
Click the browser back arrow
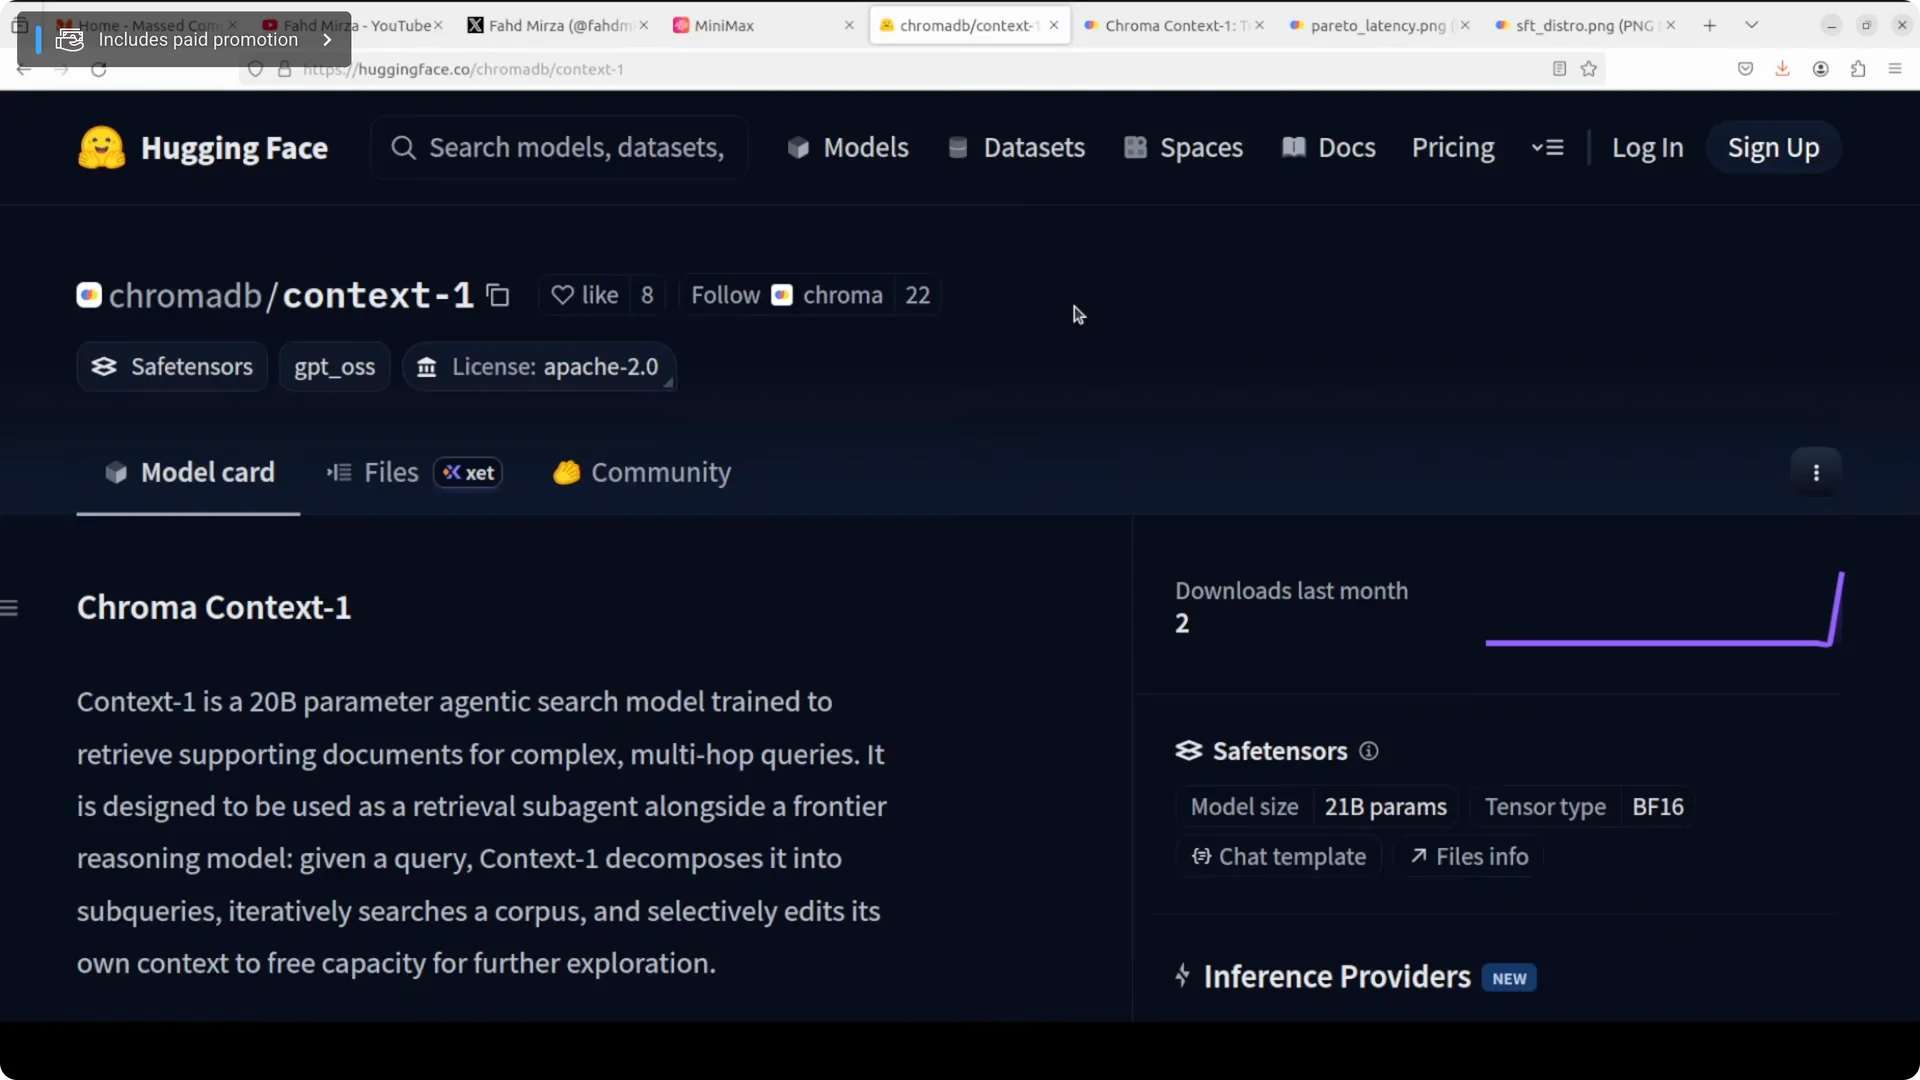click(24, 69)
